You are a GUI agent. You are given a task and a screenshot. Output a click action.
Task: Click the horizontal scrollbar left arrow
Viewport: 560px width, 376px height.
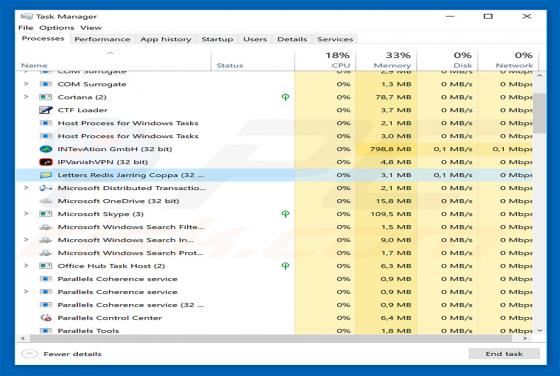[23, 338]
